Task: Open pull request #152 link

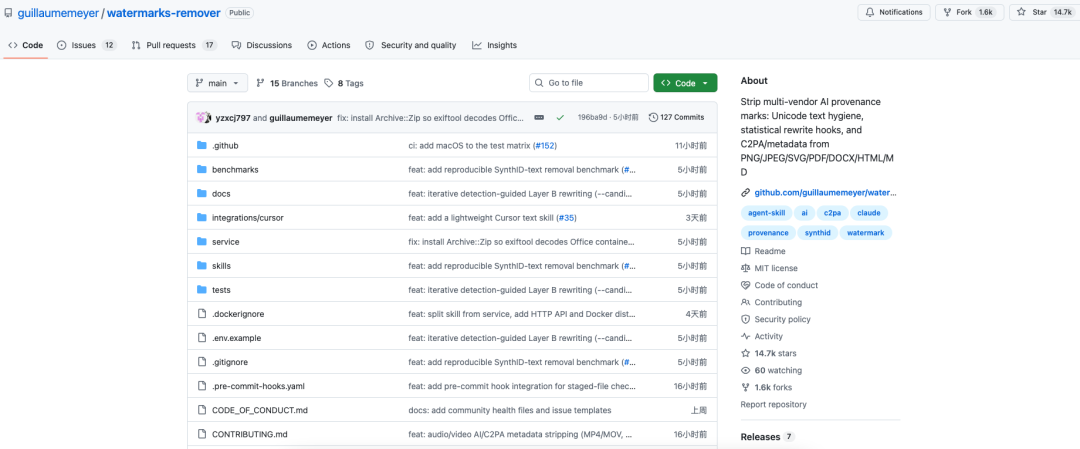Action: click(x=545, y=145)
